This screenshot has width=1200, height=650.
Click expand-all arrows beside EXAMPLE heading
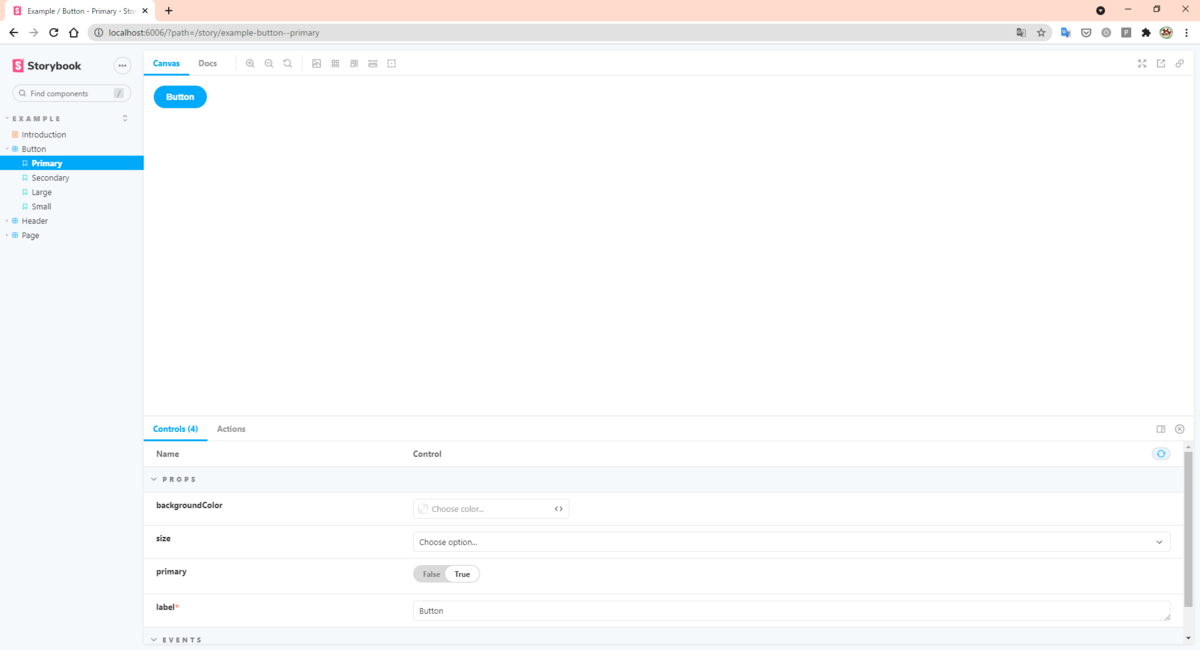click(125, 119)
